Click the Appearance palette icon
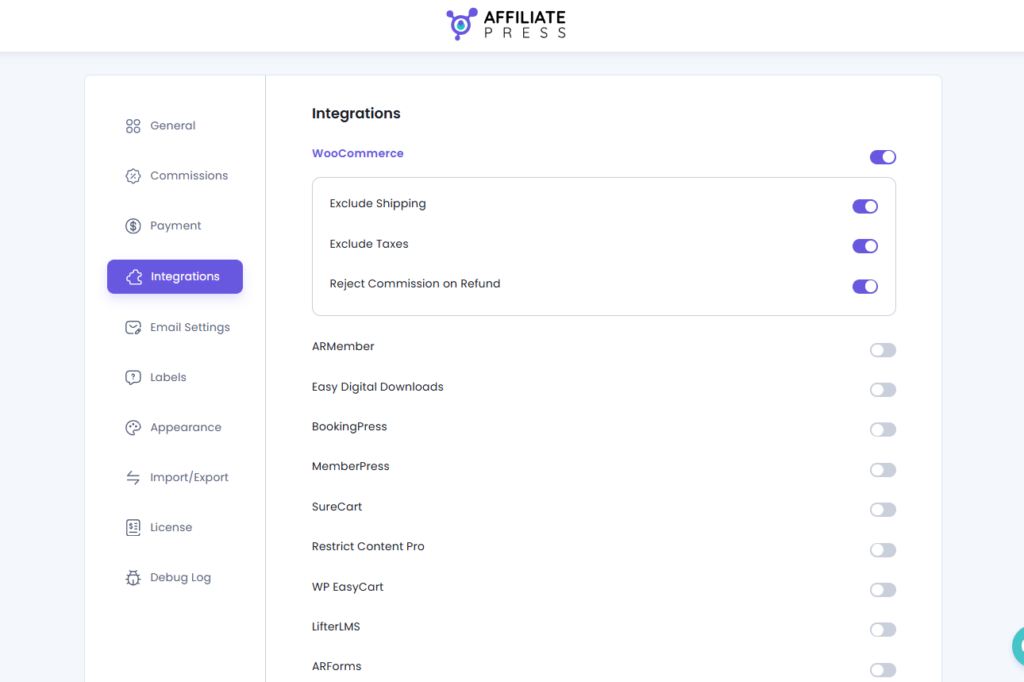This screenshot has height=682, width=1024. (133, 428)
